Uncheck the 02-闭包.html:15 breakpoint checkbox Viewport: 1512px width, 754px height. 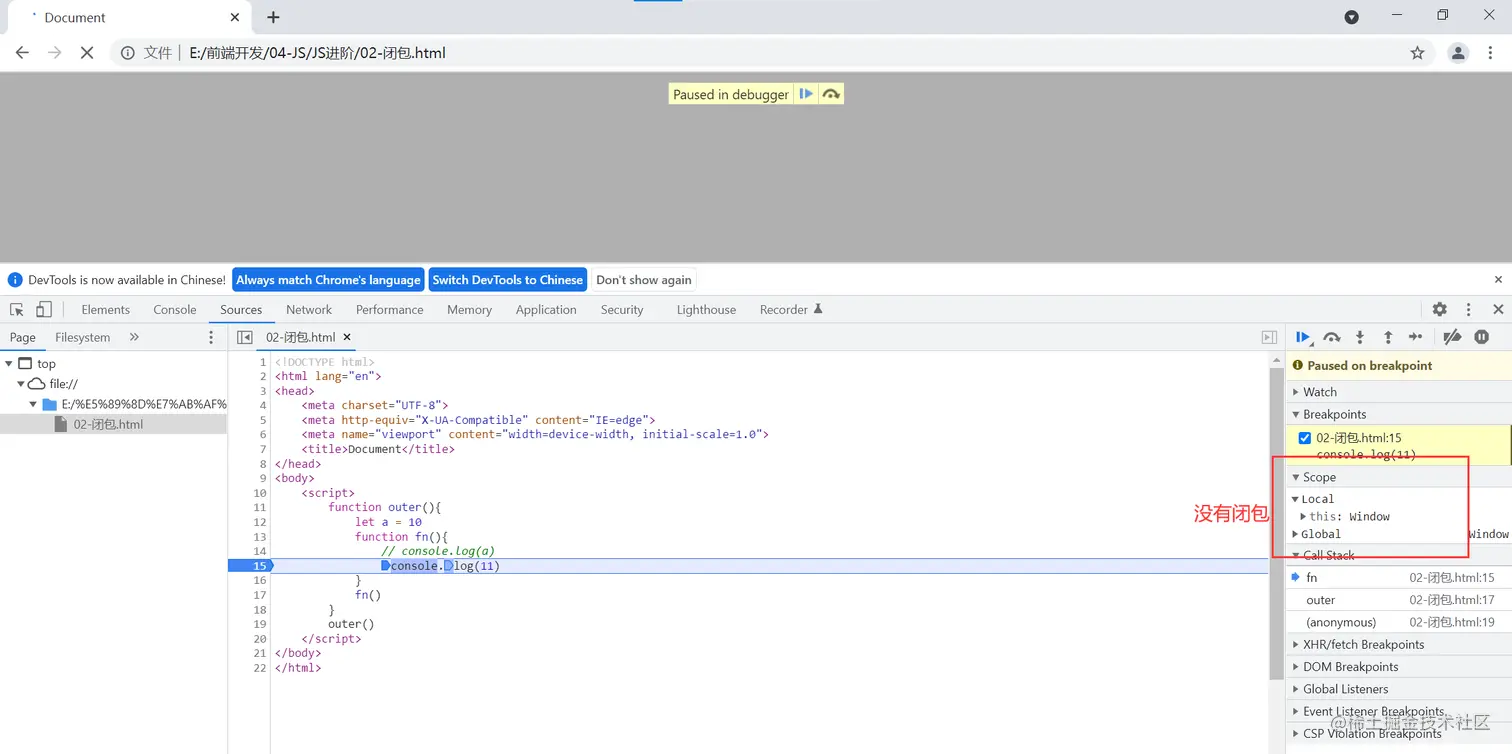1304,438
